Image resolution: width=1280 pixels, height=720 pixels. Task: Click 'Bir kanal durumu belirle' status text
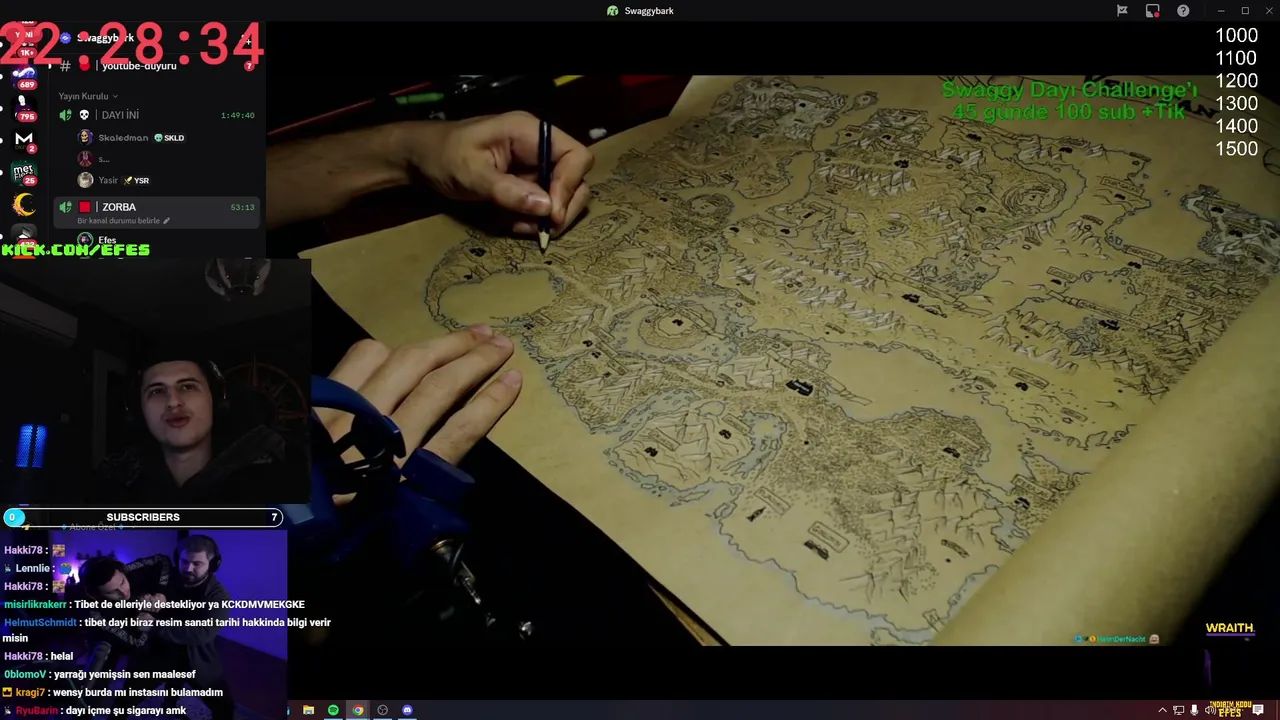coord(118,221)
